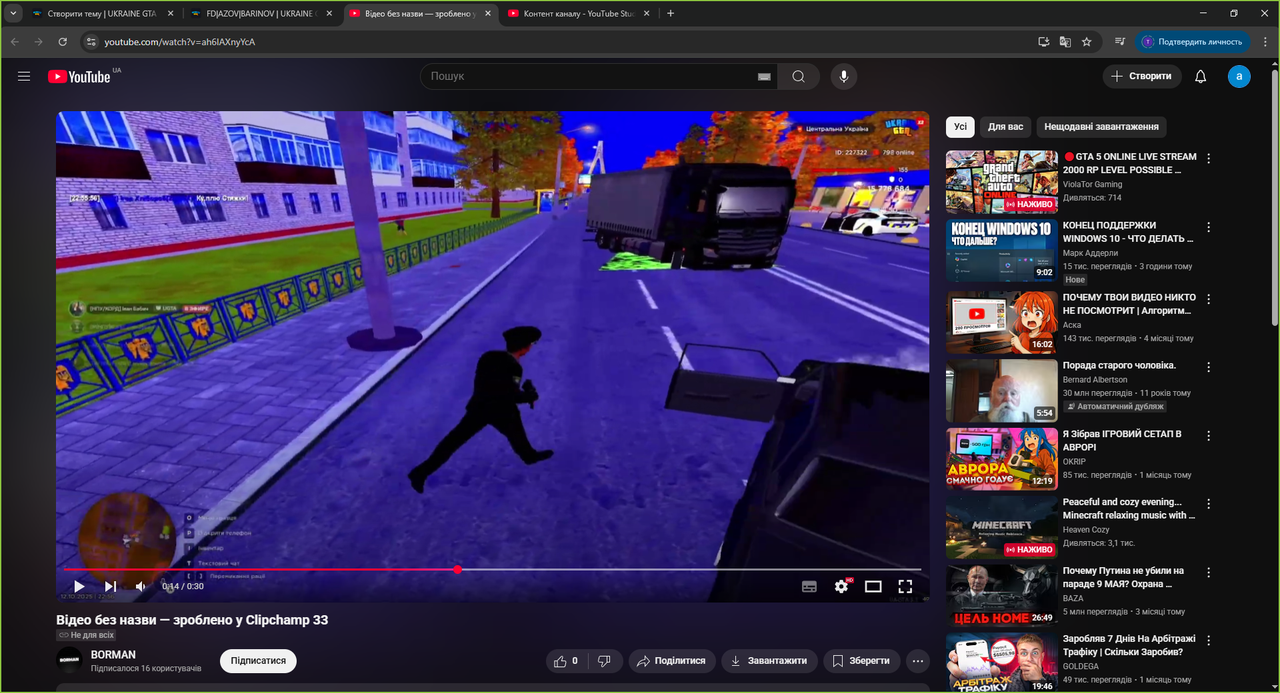Open options for ПОЧЕМУ ТВОИ ВИДЕО НИКТО
The height and width of the screenshot is (693, 1280).
click(1209, 297)
